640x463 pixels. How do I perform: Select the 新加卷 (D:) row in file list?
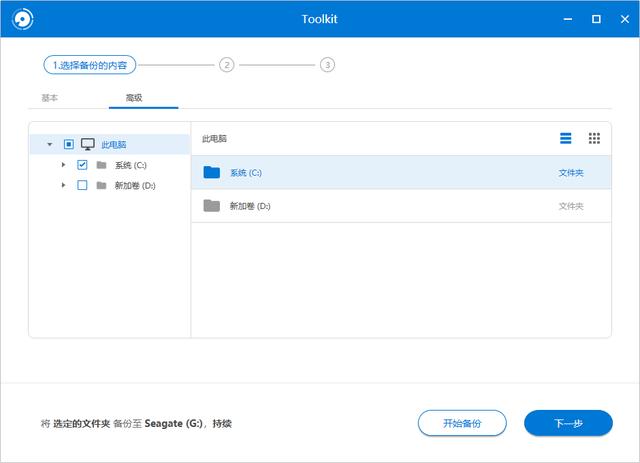[400, 206]
